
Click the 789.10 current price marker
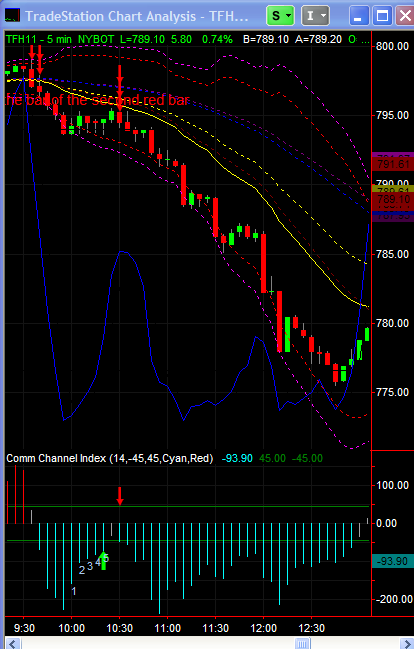click(393, 199)
